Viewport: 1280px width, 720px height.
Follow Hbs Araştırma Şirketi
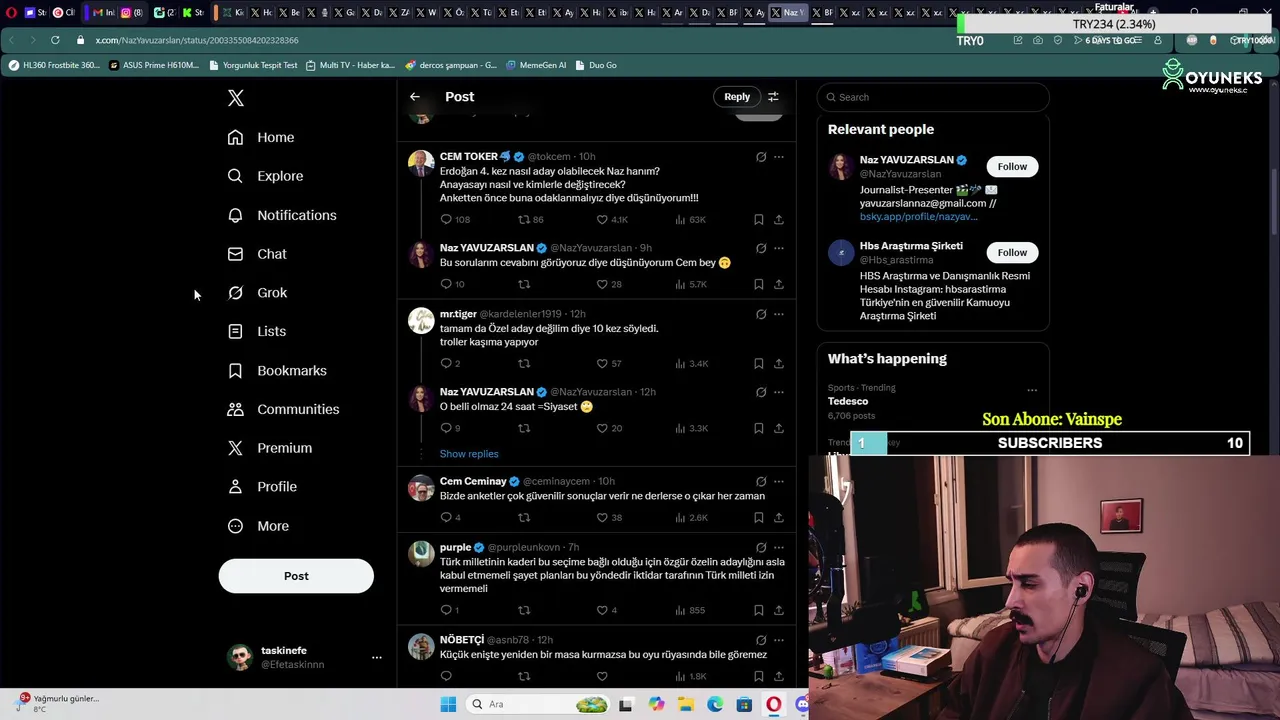[1012, 252]
